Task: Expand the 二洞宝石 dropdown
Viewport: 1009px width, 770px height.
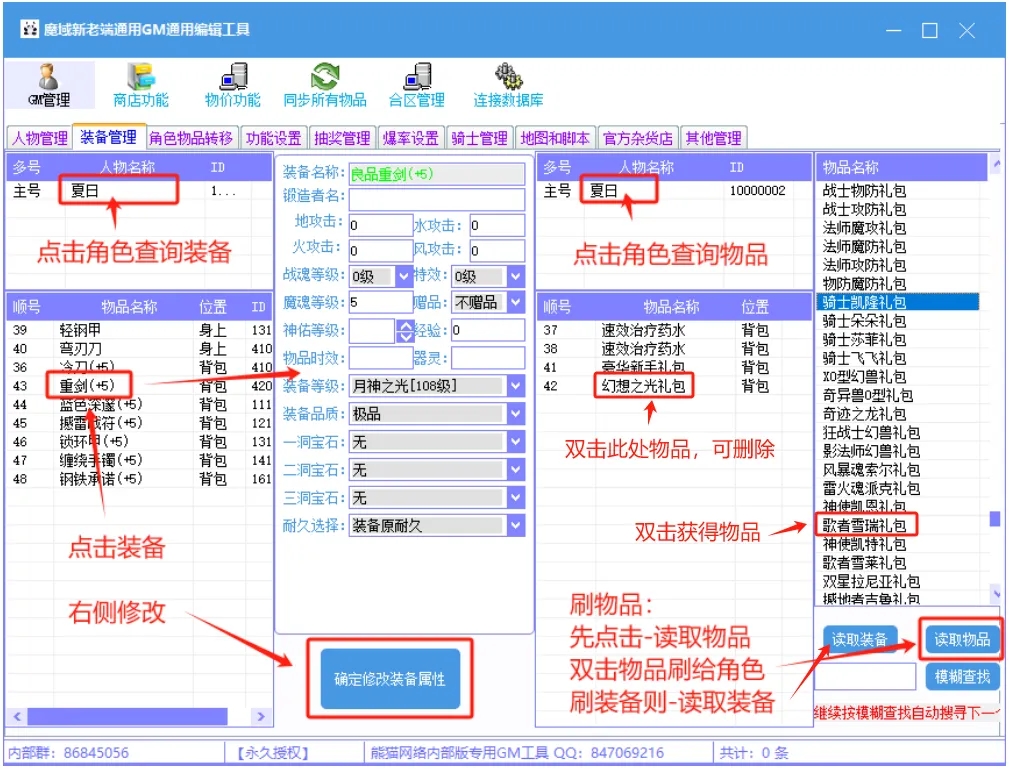Action: 515,470
